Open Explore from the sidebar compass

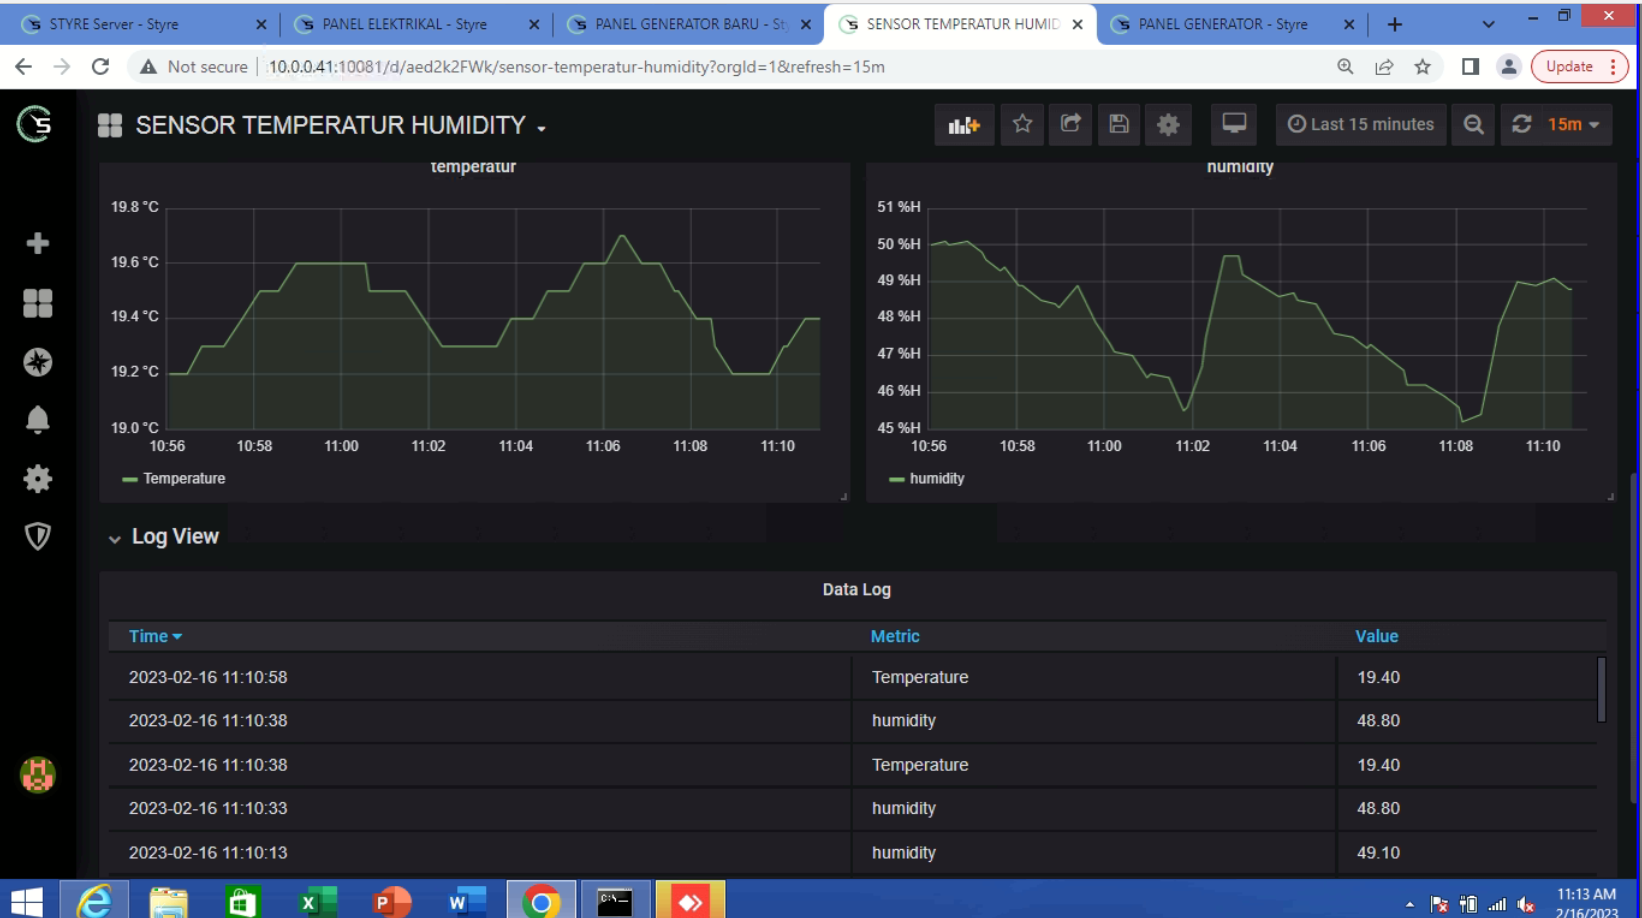click(x=37, y=363)
